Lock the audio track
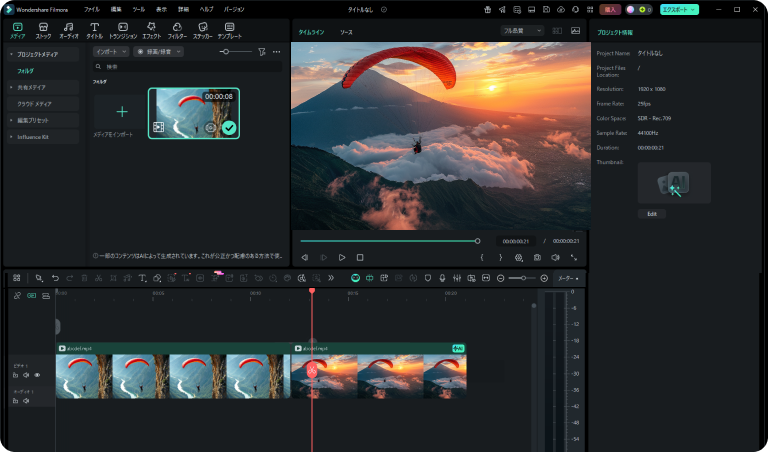 (x=16, y=401)
